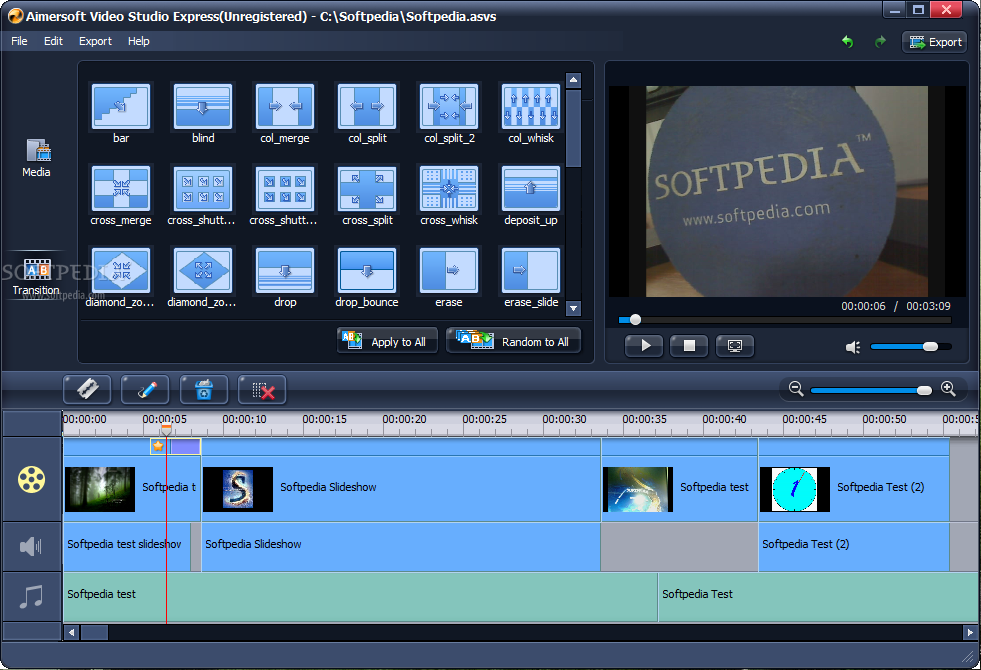Image resolution: width=981 pixels, height=670 pixels.
Task: Click the Export button at top right
Action: (935, 42)
